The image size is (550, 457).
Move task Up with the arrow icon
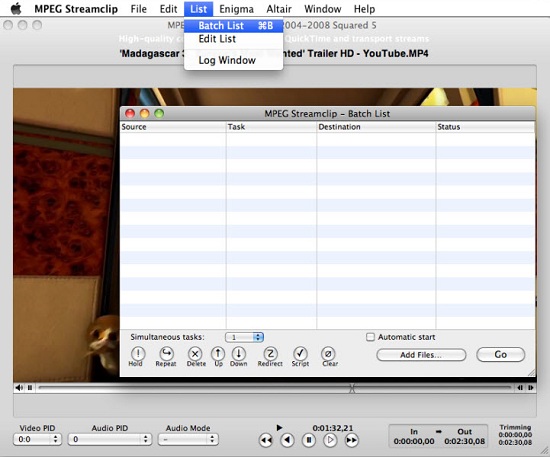(218, 354)
